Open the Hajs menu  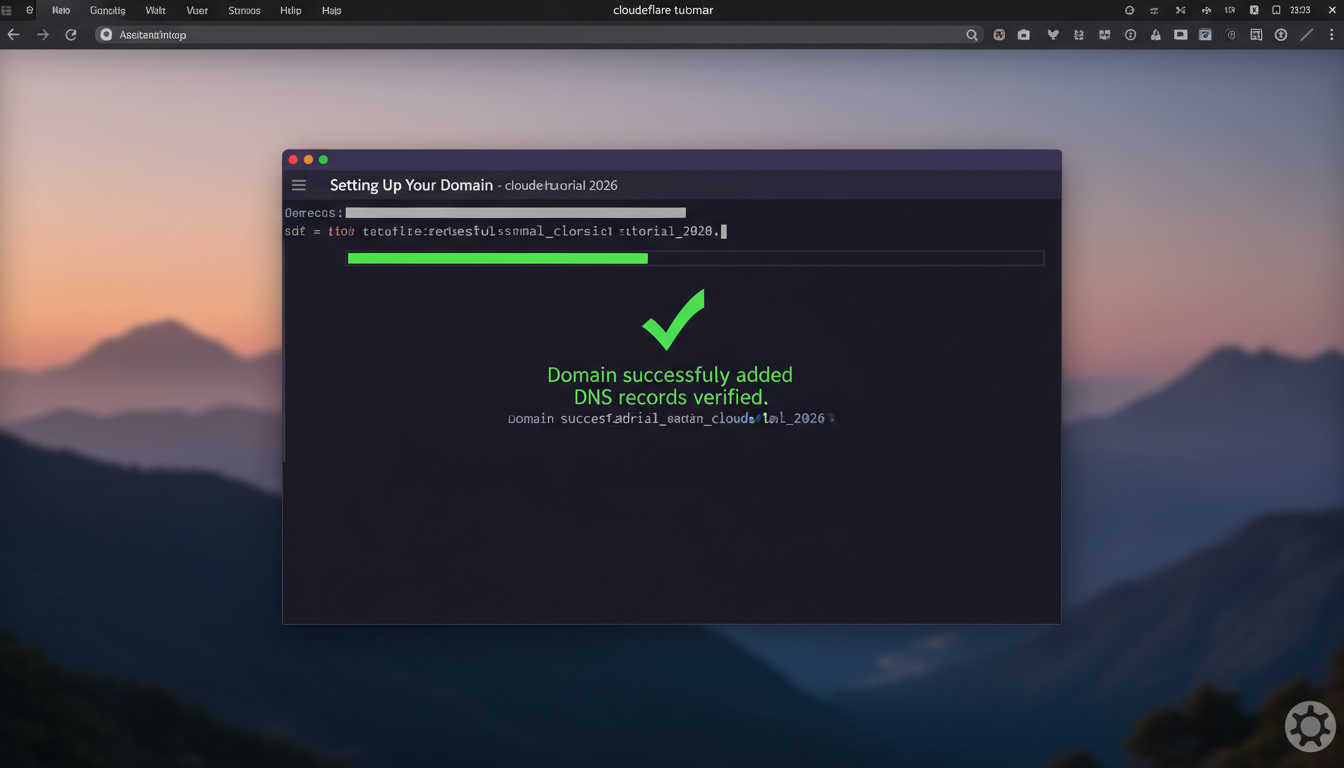332,10
